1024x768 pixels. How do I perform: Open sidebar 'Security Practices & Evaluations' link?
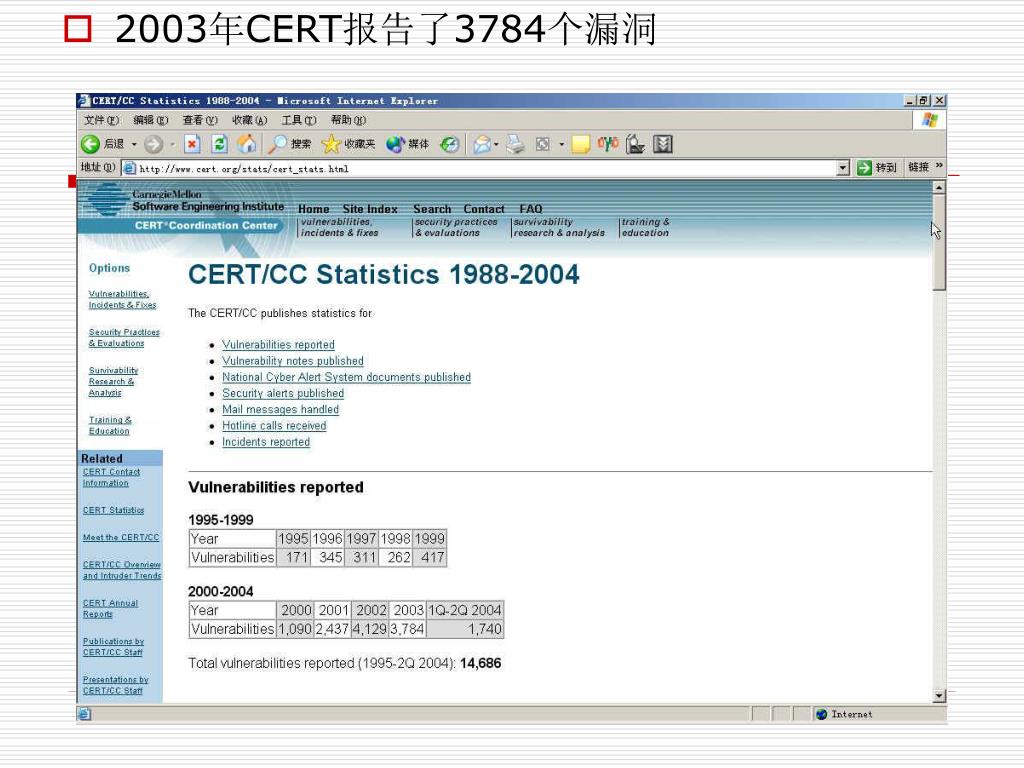[x=124, y=338]
